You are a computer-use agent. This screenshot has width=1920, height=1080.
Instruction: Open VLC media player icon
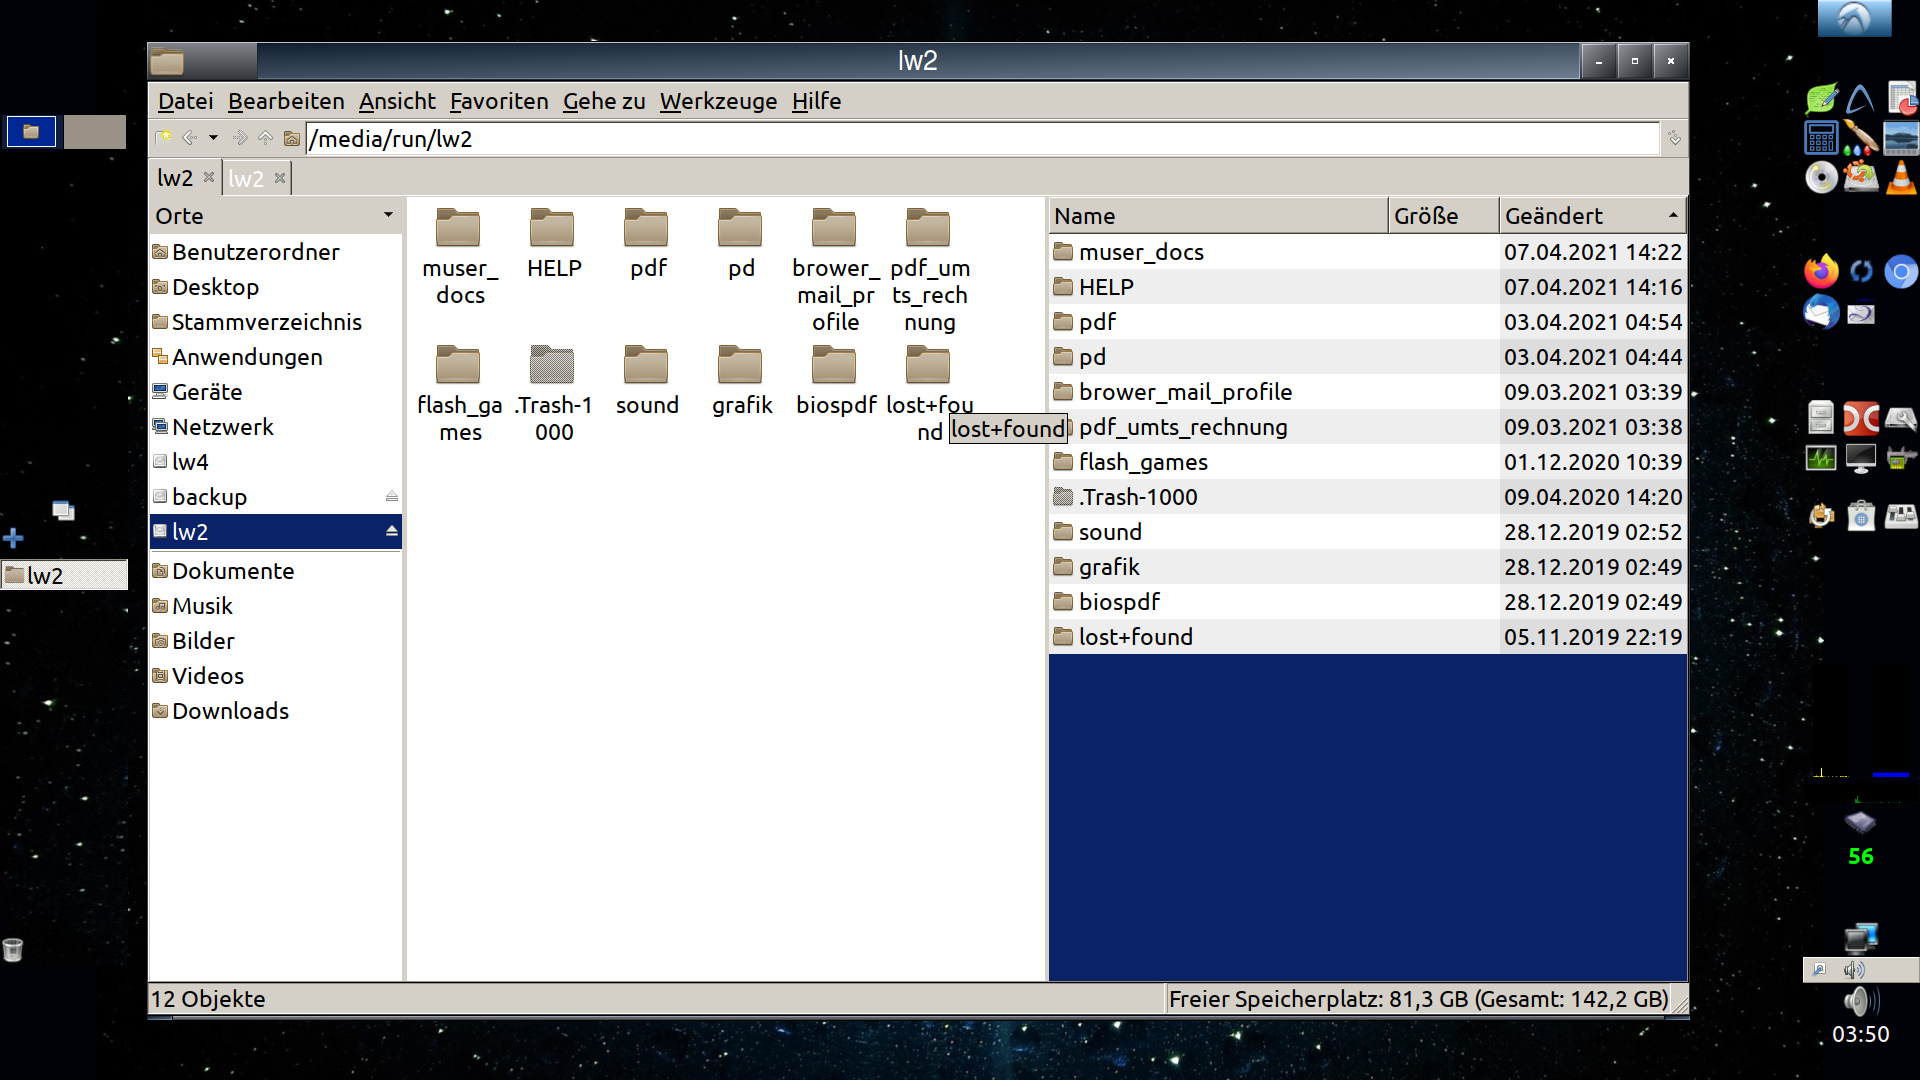point(1900,178)
